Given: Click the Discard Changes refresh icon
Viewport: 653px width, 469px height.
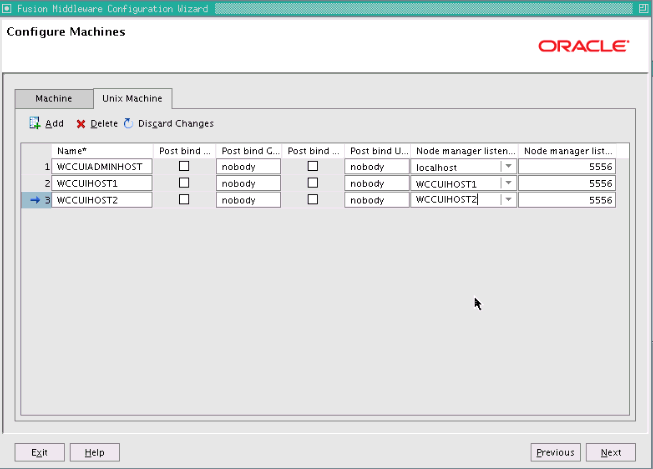Looking at the screenshot, I should tap(128, 123).
